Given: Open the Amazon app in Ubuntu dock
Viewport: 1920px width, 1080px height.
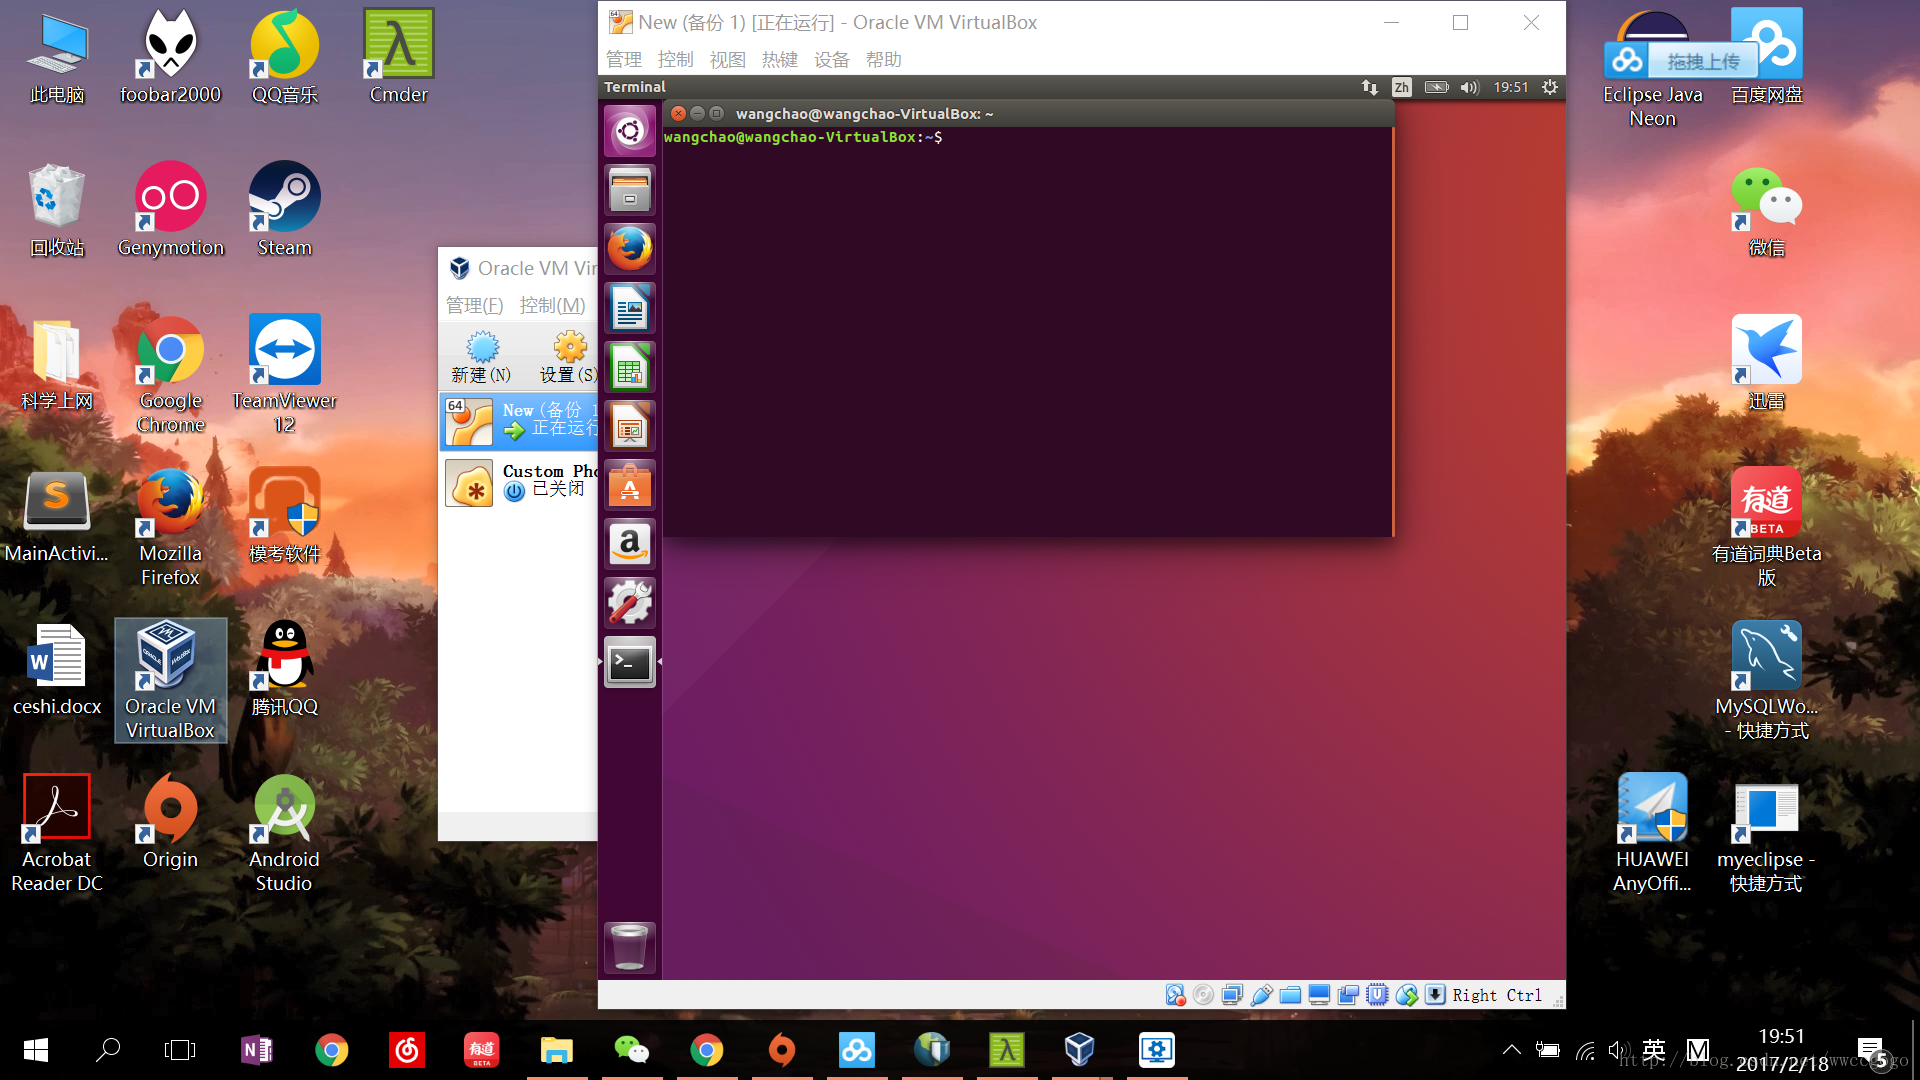Looking at the screenshot, I should pos(629,543).
